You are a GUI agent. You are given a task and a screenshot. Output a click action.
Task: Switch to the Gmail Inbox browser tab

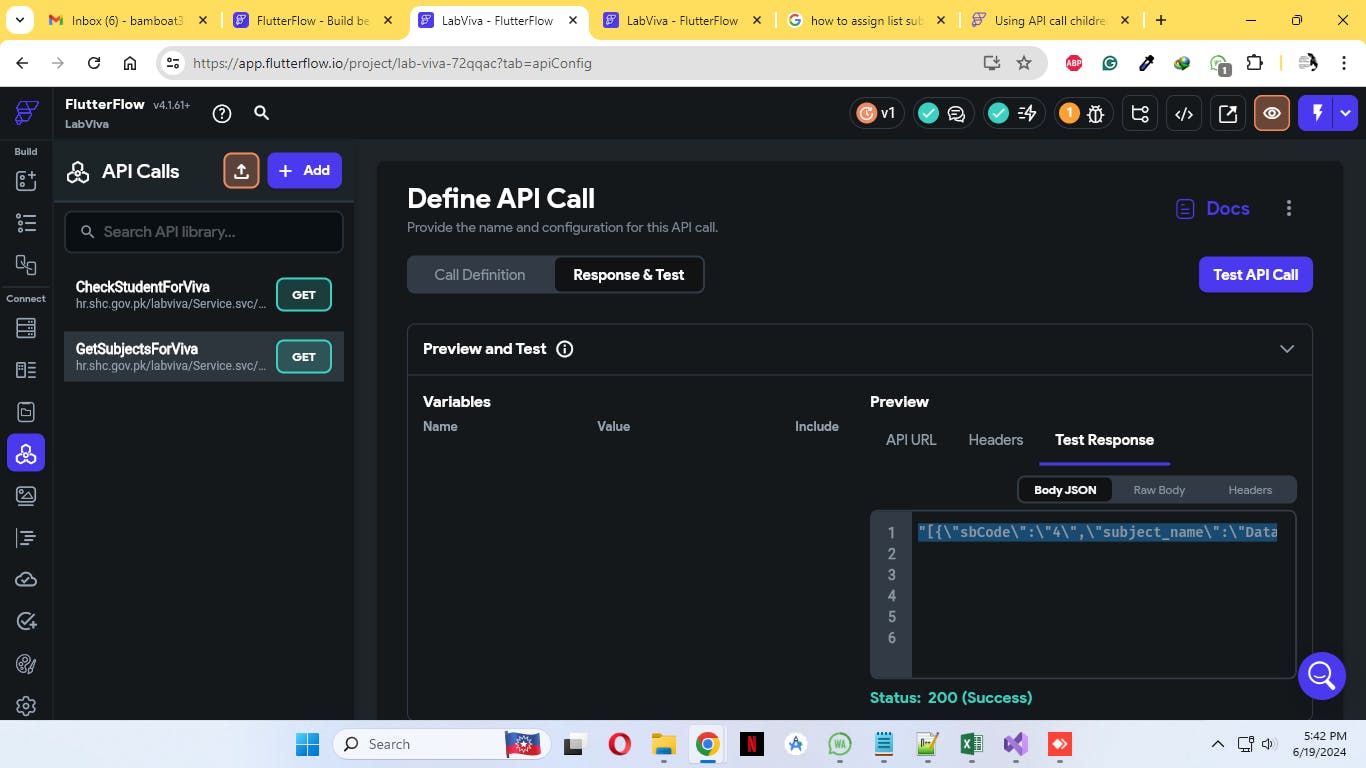[126, 20]
